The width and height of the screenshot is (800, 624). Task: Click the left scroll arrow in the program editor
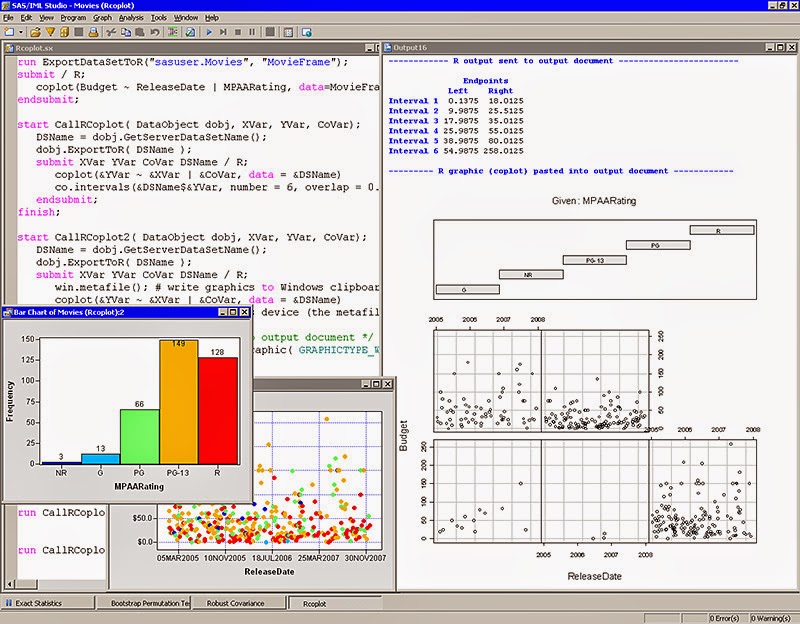[x=11, y=583]
